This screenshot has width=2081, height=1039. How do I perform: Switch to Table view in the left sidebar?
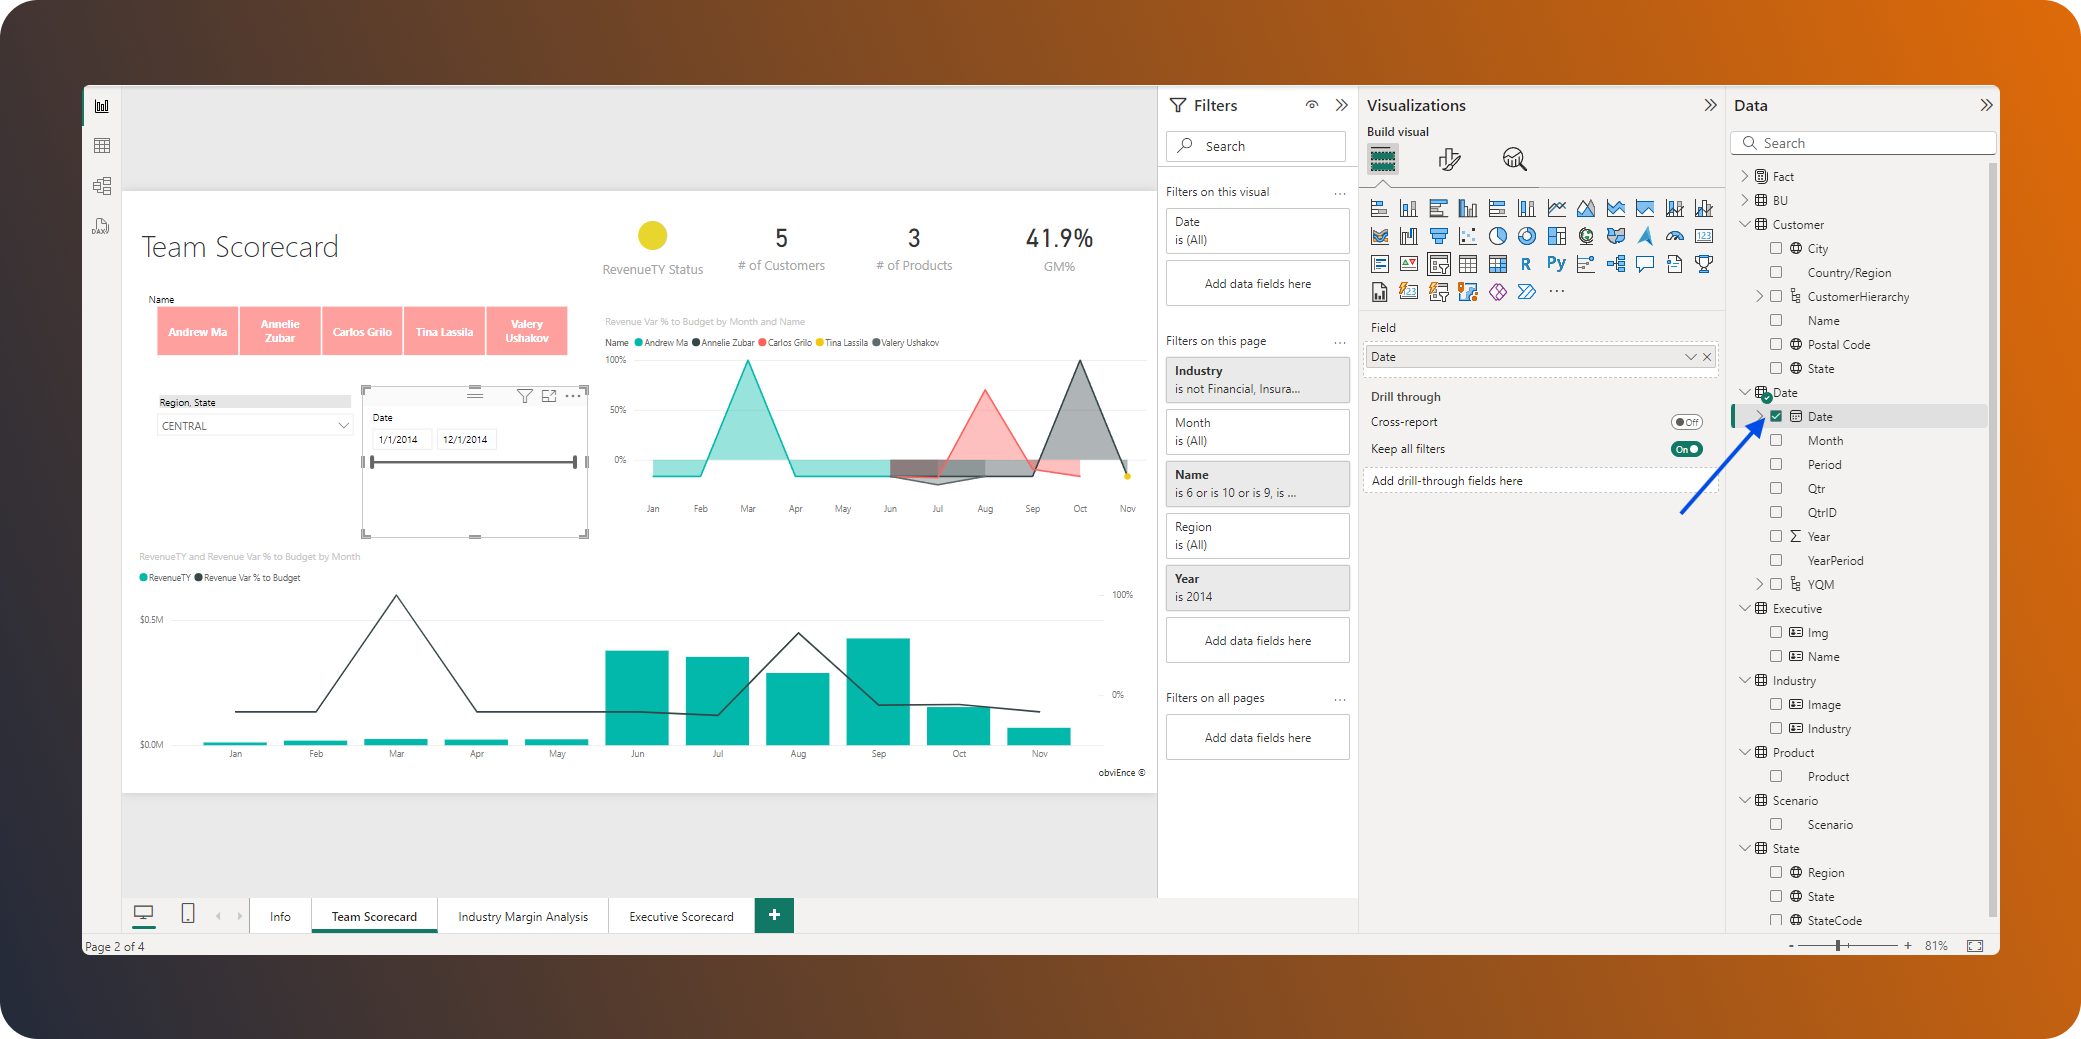coord(101,145)
